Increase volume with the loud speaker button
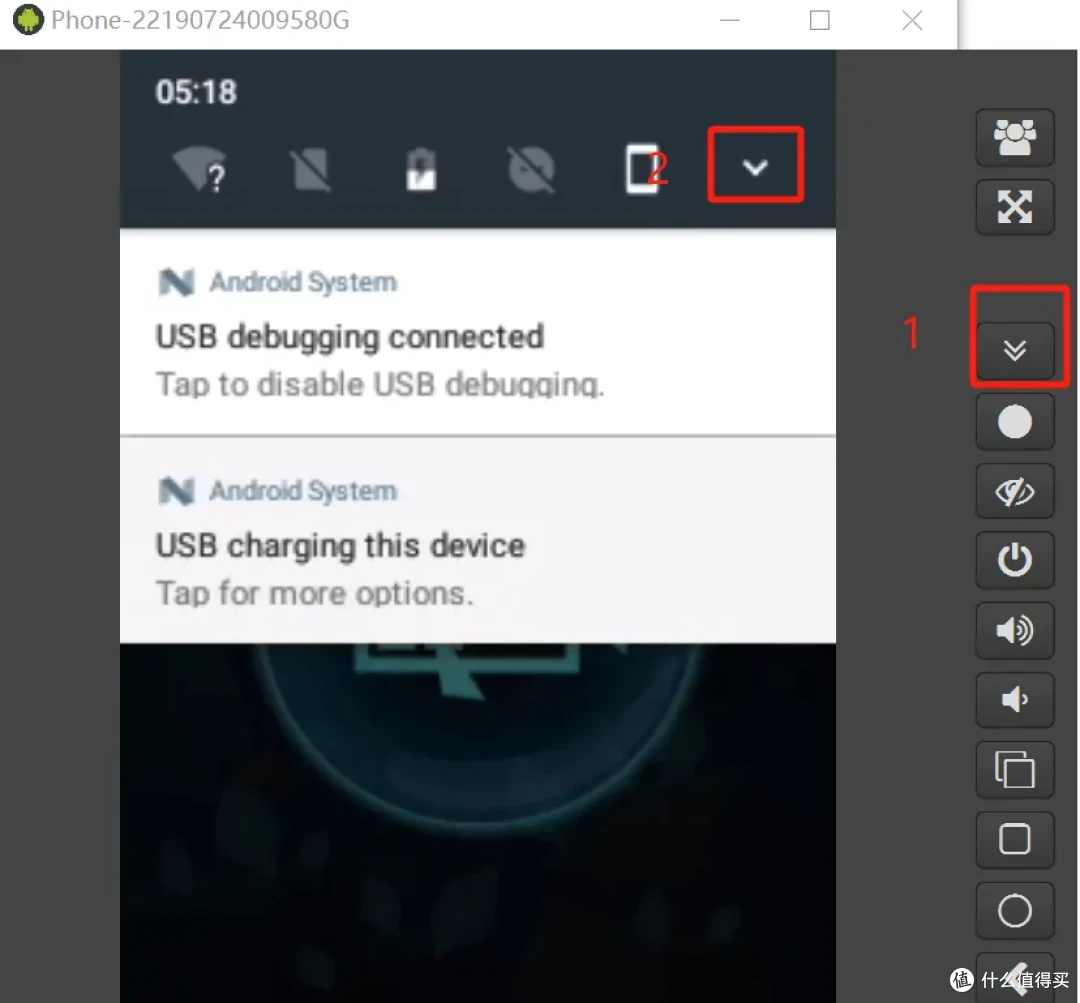The width and height of the screenshot is (1080, 1003). (1015, 630)
